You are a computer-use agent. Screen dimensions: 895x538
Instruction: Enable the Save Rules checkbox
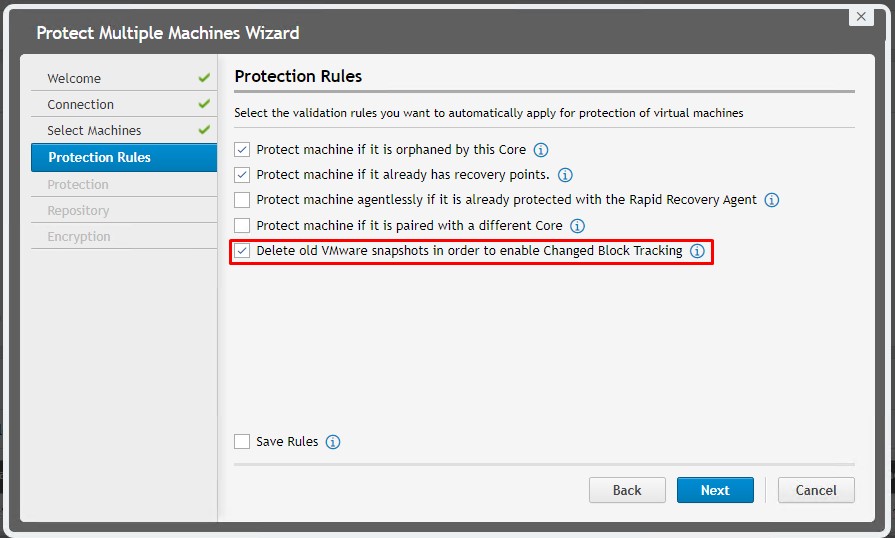tap(242, 442)
